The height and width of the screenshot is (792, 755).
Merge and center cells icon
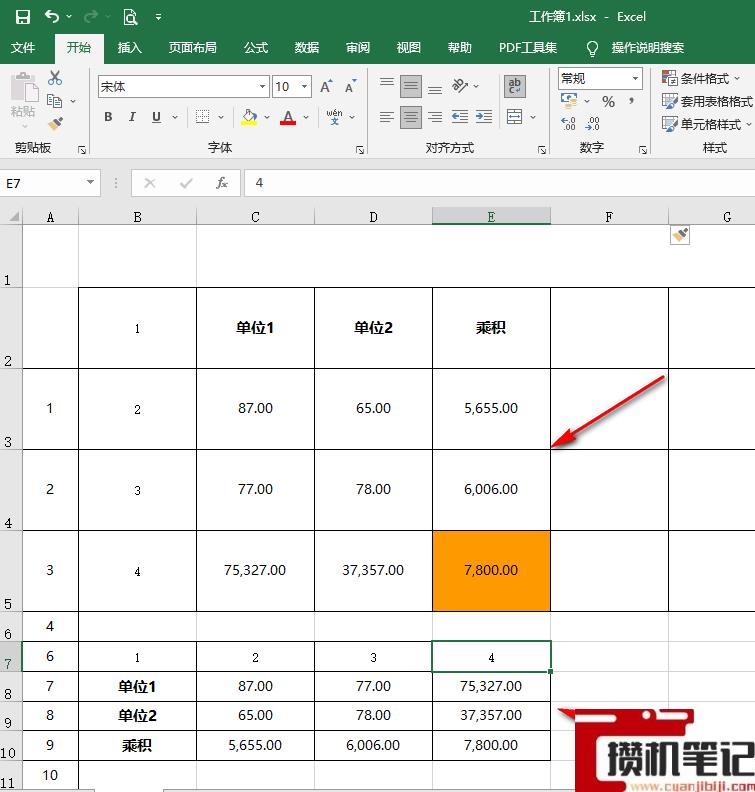click(x=515, y=117)
